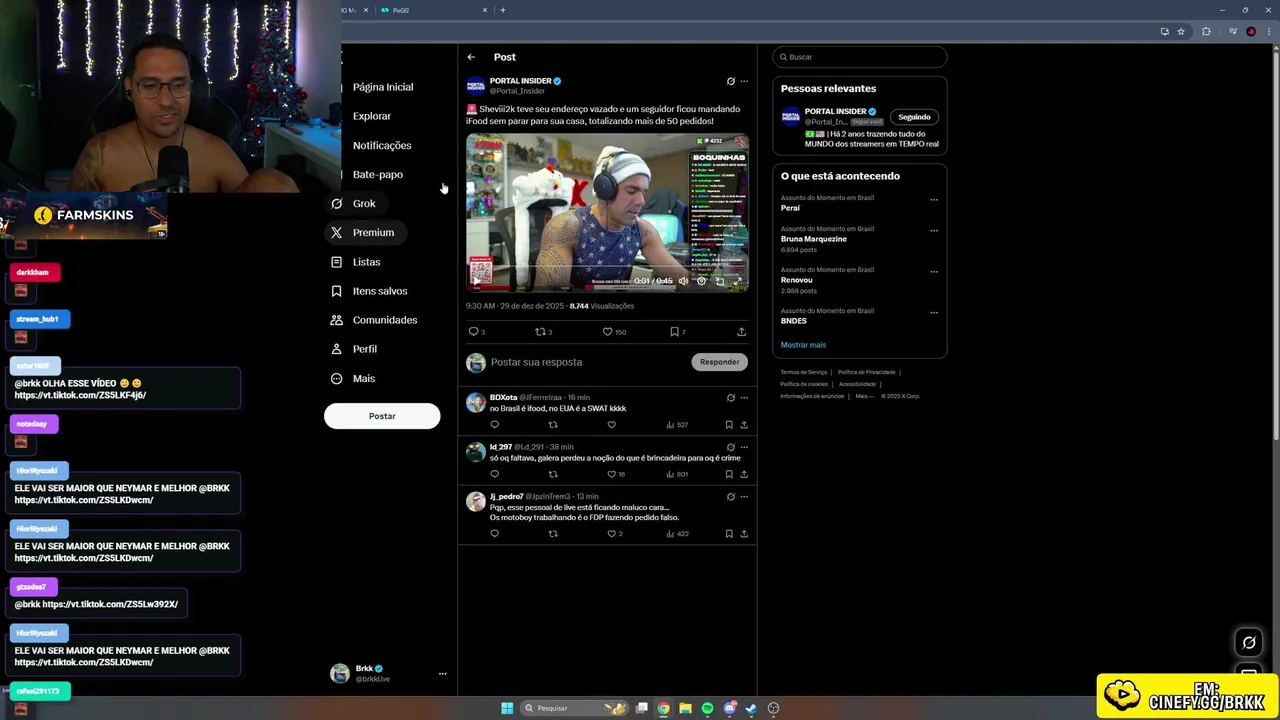Viewport: 1280px width, 720px height.
Task: Like BDXota's reply
Action: [x=612, y=425]
